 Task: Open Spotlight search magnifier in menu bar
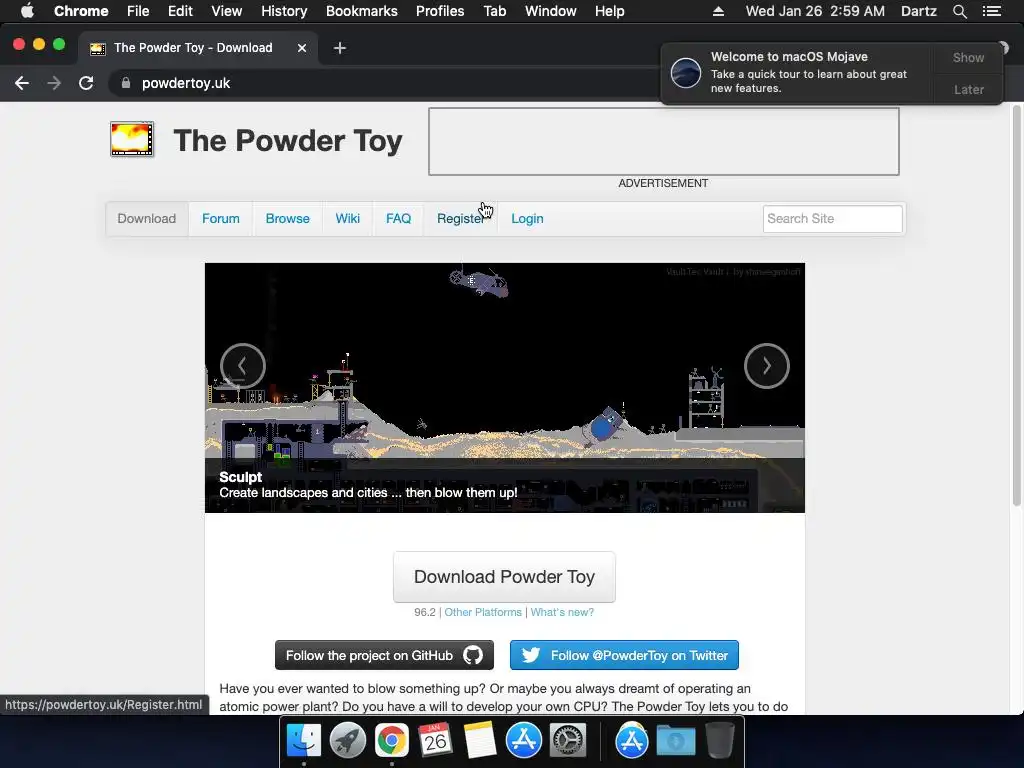pos(959,11)
